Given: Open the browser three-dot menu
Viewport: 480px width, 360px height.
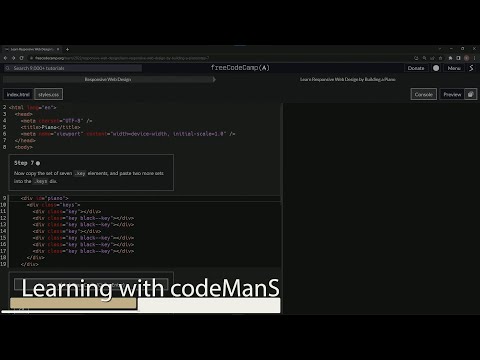Looking at the screenshot, I should click(x=474, y=58).
